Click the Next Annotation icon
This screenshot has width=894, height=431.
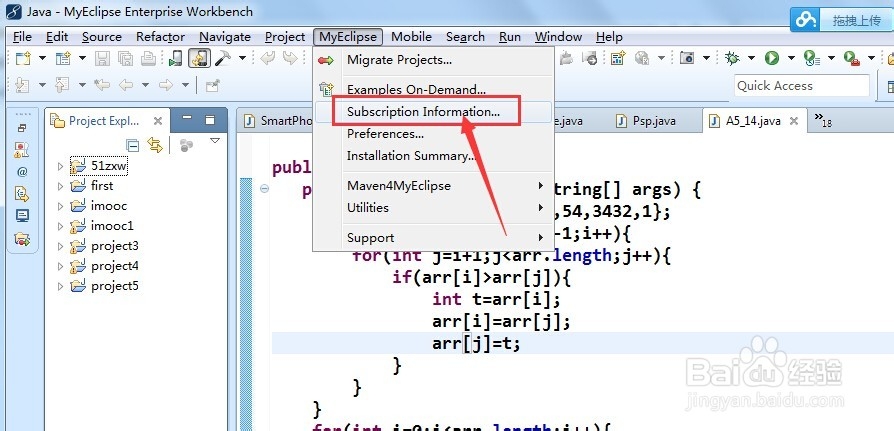click(x=23, y=86)
